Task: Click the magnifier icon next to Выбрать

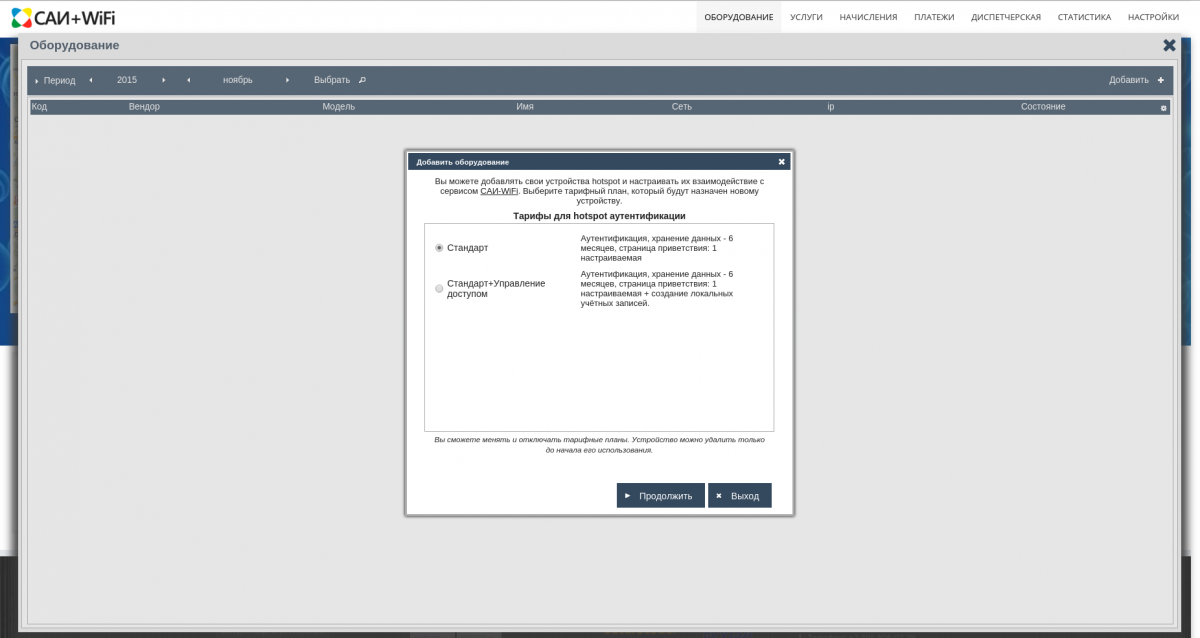Action: coord(363,80)
